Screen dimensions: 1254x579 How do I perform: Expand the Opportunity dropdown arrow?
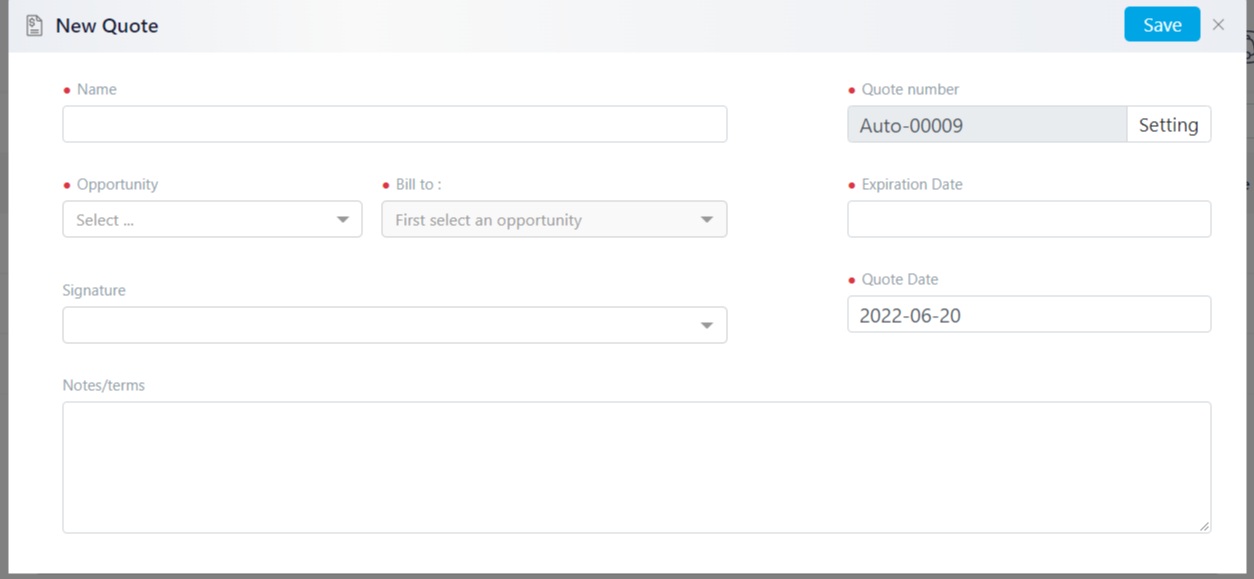pos(343,220)
